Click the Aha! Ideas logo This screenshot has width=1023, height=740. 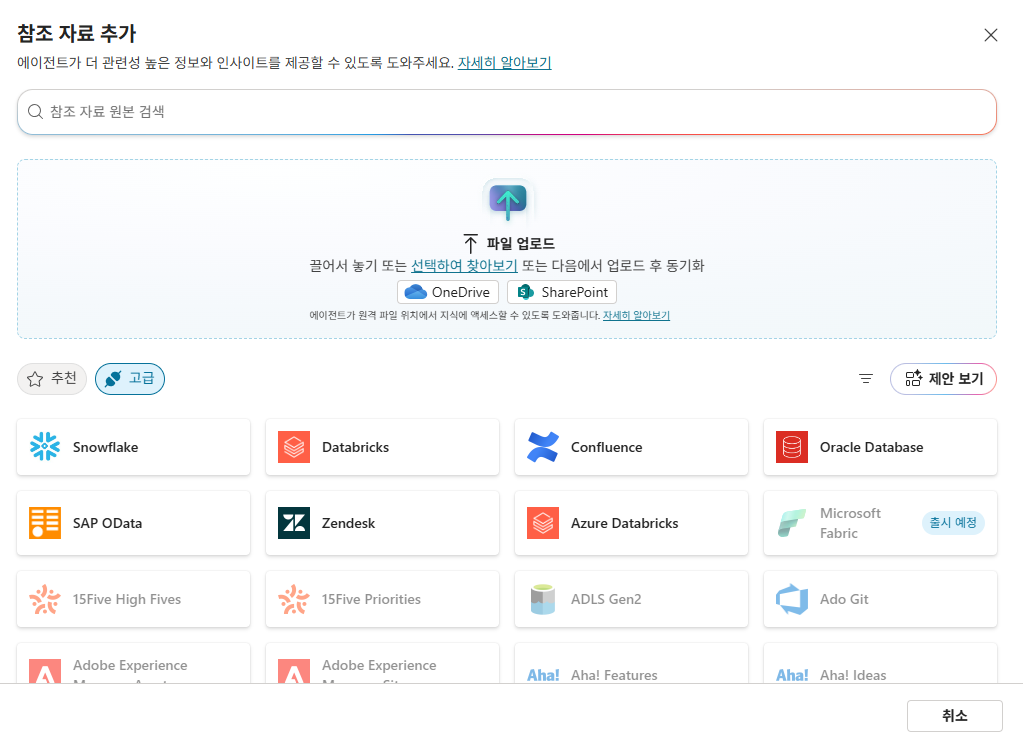(792, 675)
